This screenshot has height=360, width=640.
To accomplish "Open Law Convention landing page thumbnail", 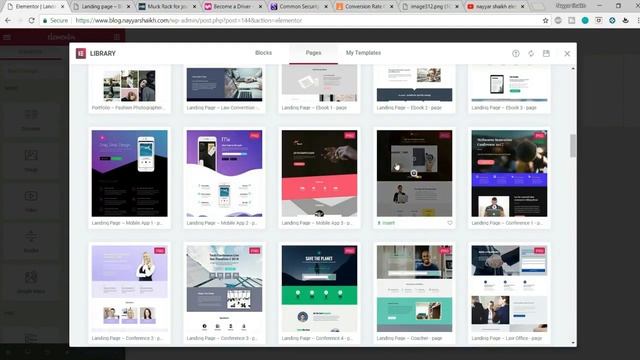I will pos(224,84).
